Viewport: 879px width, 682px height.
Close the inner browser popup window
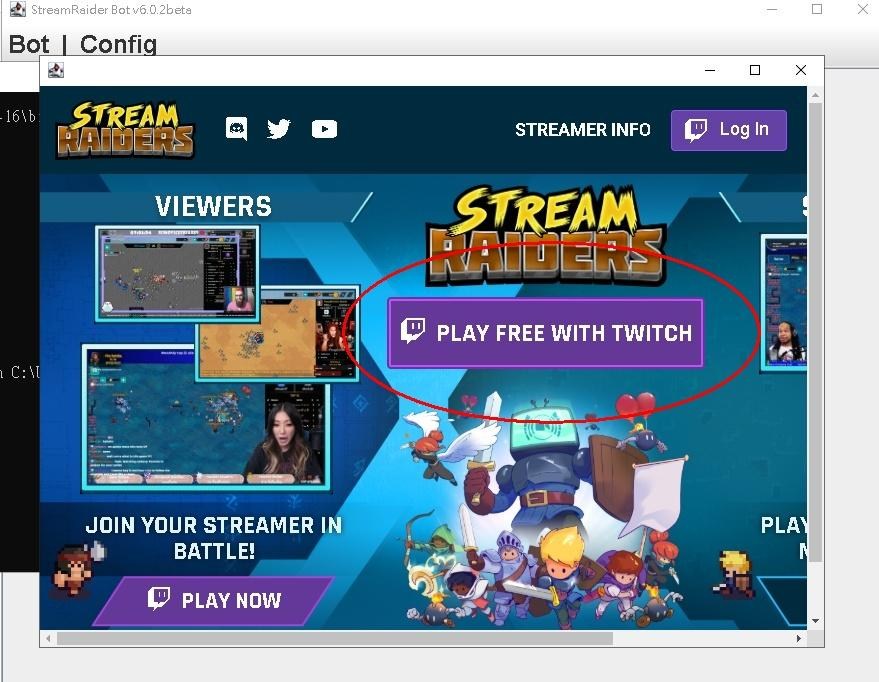tap(801, 70)
